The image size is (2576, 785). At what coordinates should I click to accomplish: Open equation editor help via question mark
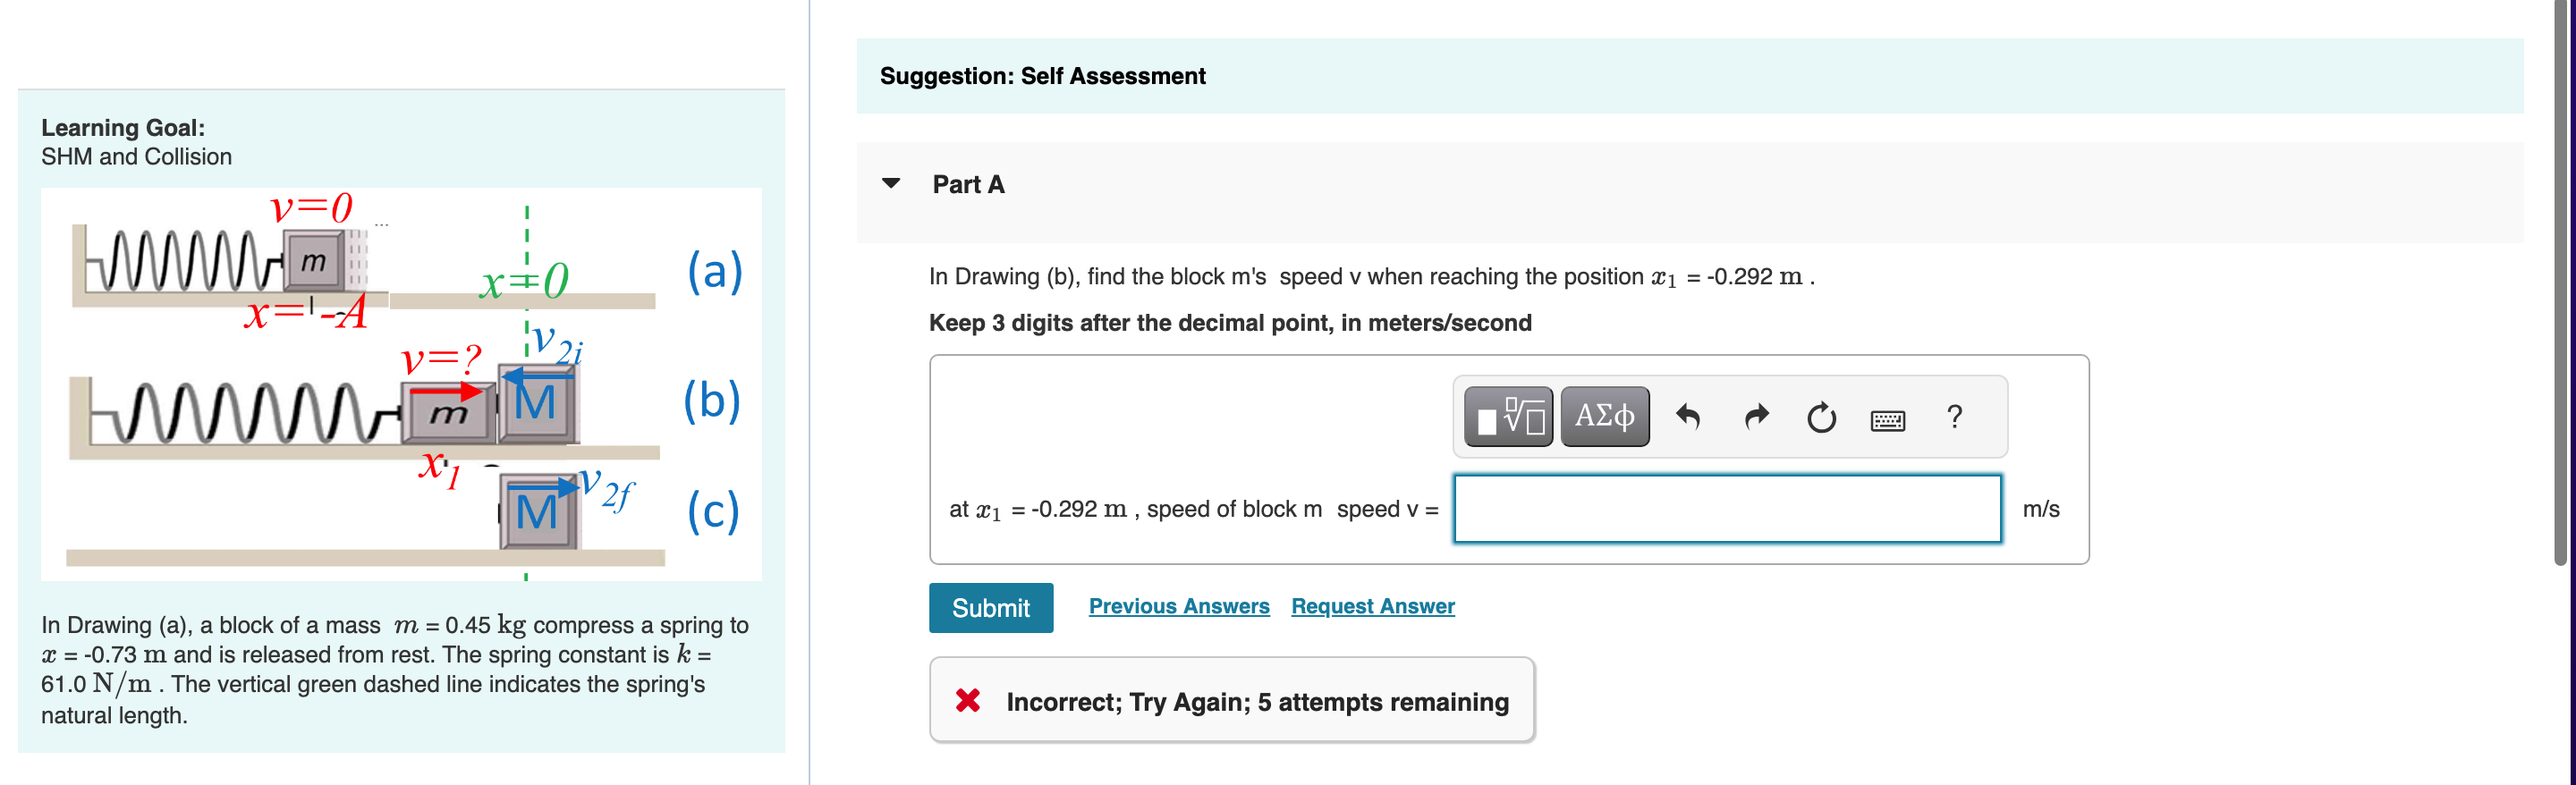1951,417
